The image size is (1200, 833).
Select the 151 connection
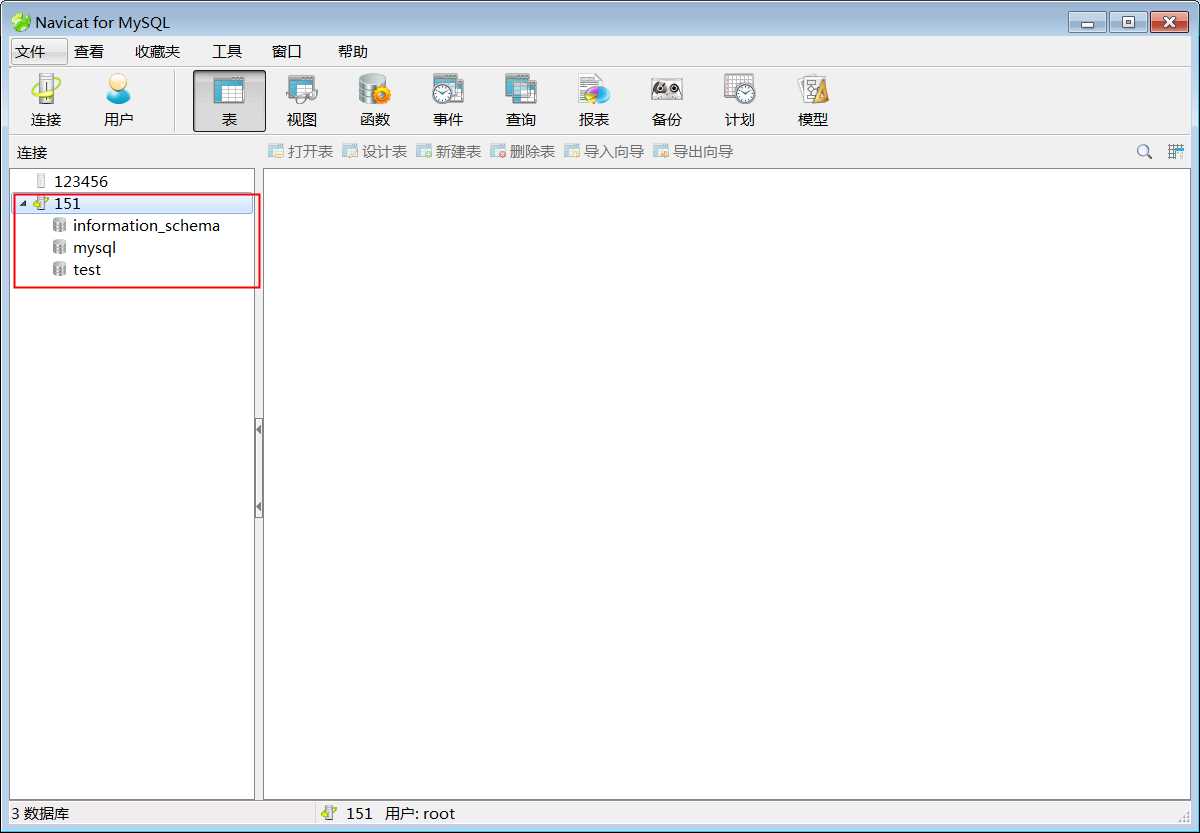coord(67,204)
